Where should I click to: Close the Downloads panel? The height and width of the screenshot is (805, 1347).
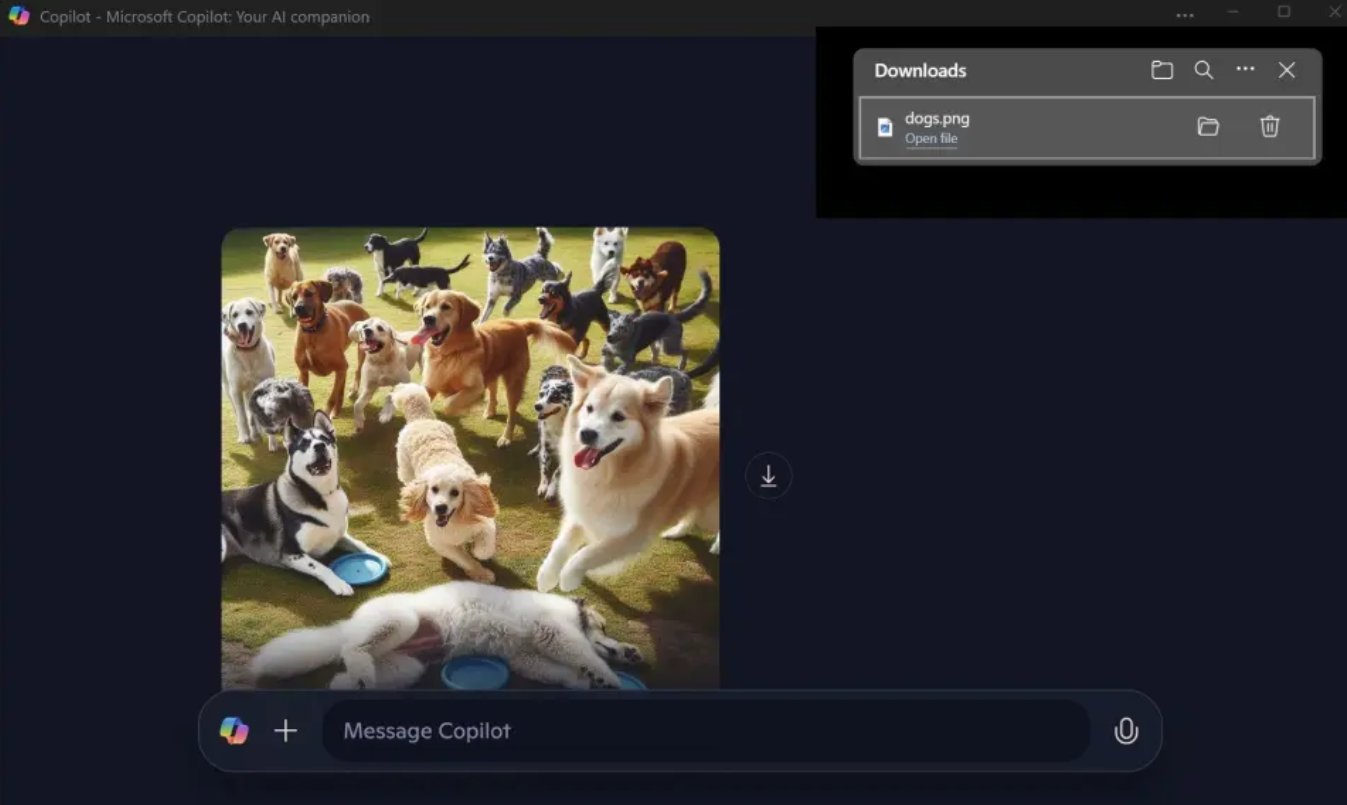point(1287,70)
